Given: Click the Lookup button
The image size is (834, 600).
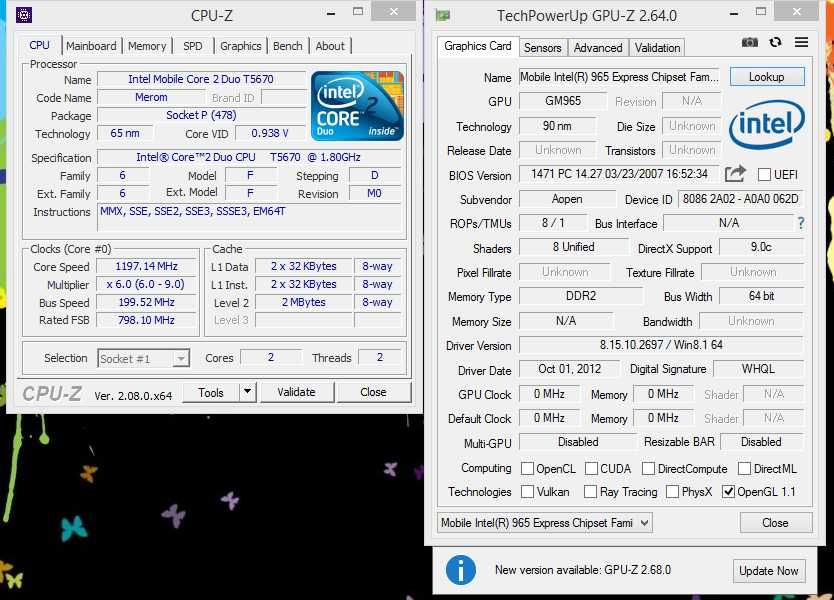Looking at the screenshot, I should (x=766, y=77).
